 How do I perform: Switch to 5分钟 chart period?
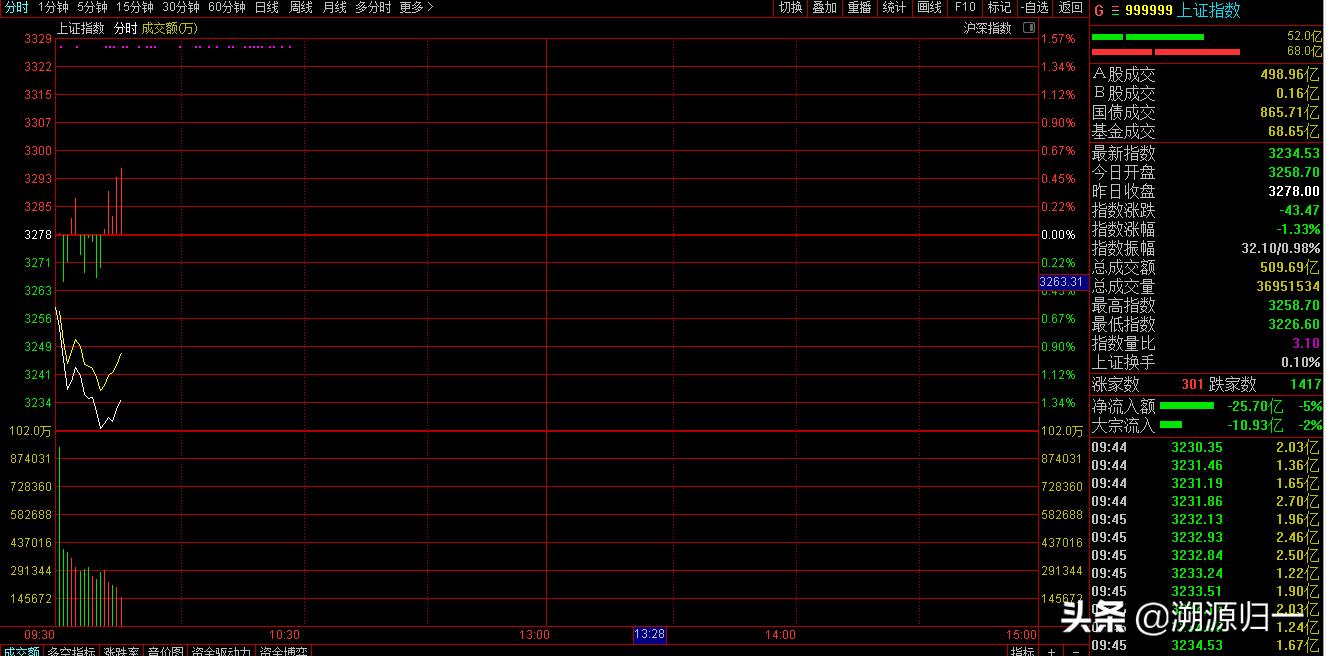coord(92,7)
